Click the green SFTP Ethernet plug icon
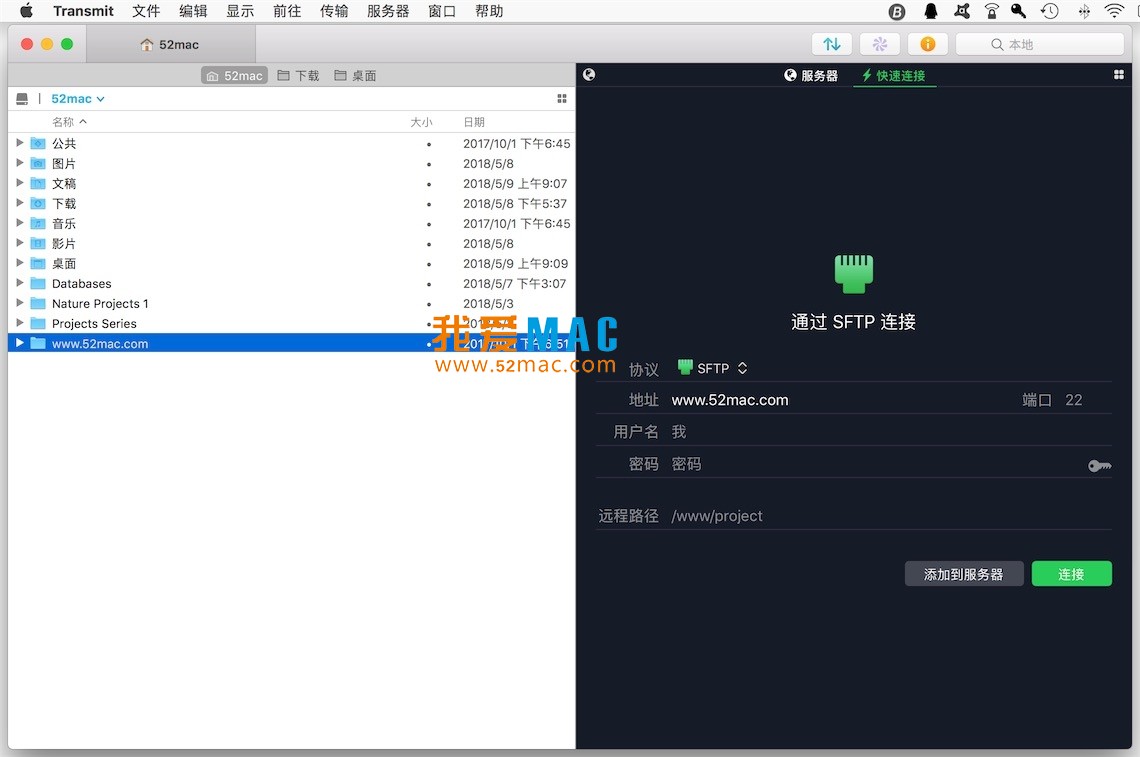 coord(854,274)
